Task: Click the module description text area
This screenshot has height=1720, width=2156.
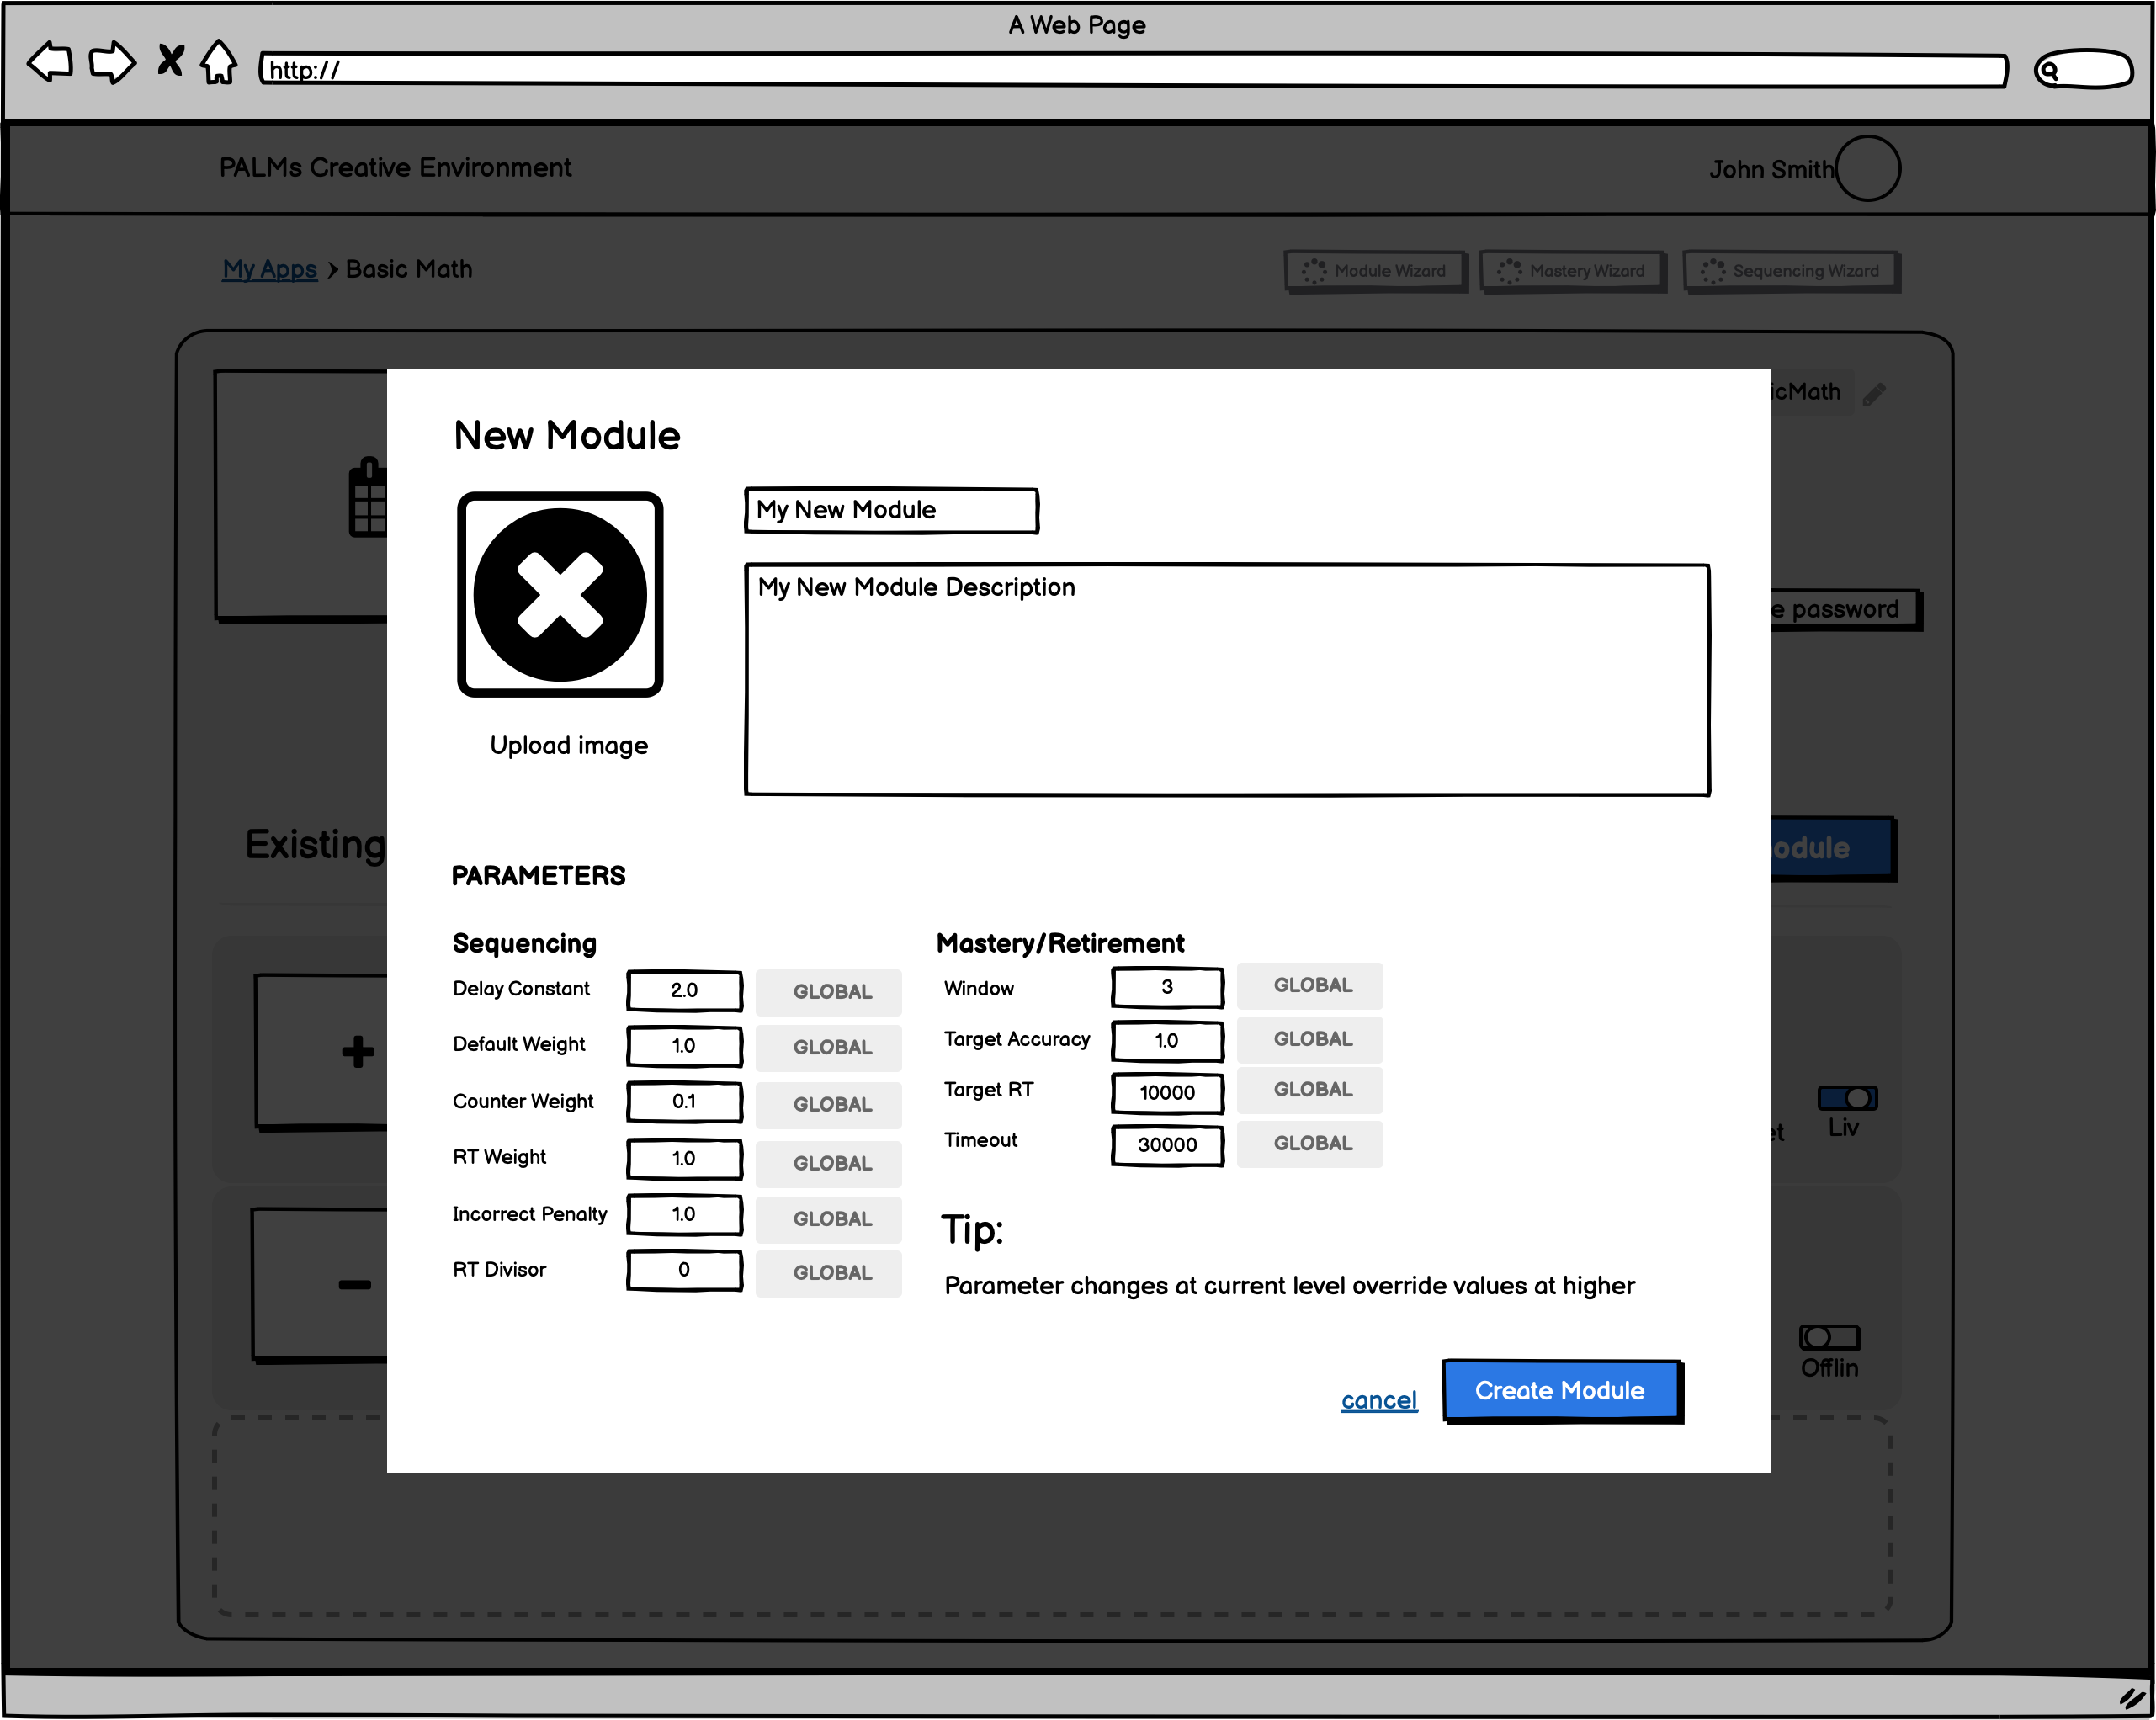Action: pyautogui.click(x=1227, y=680)
